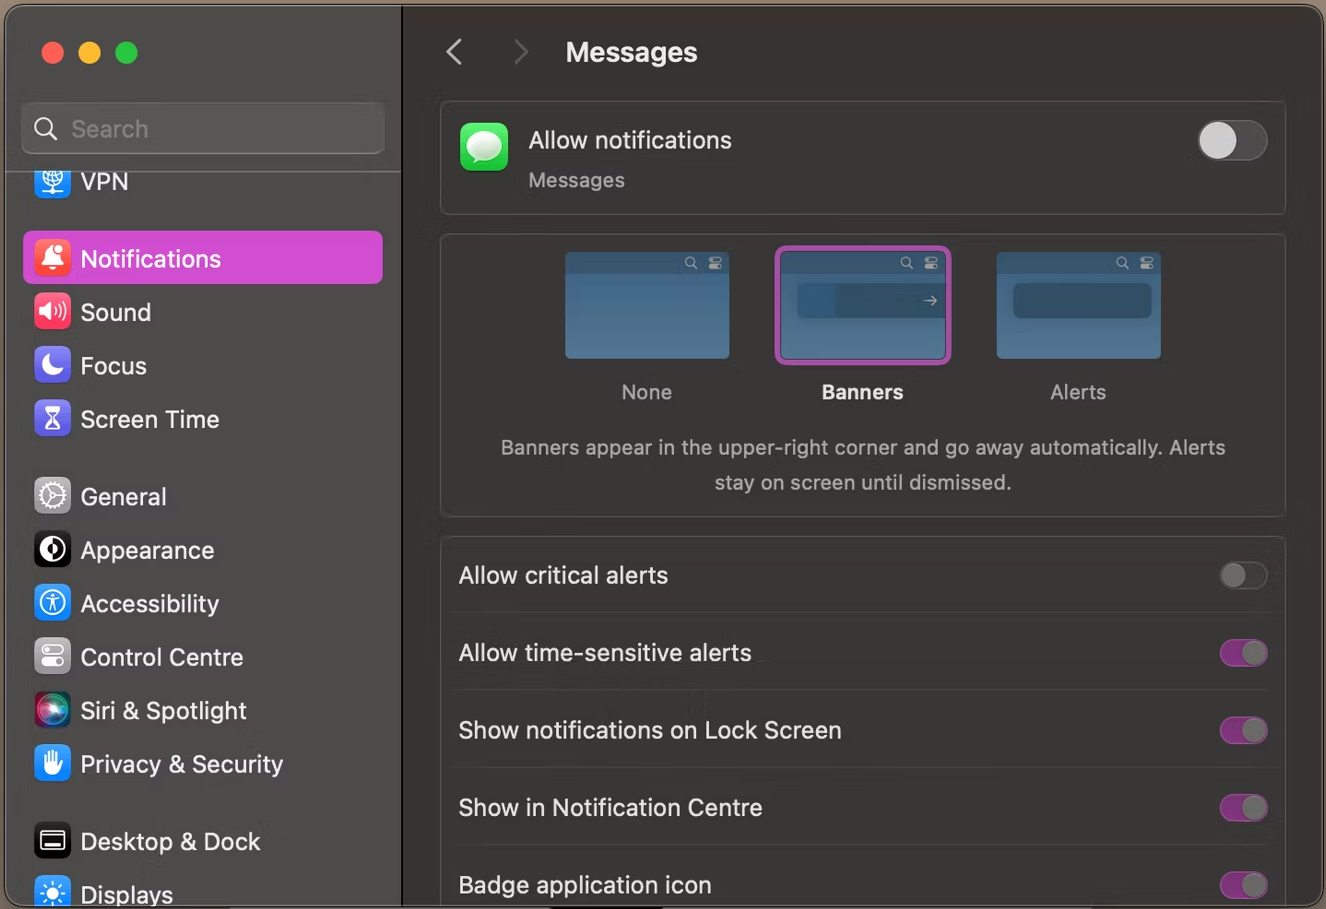Image resolution: width=1326 pixels, height=909 pixels.
Task: Click the Privacy & Security hand icon
Action: point(52,764)
